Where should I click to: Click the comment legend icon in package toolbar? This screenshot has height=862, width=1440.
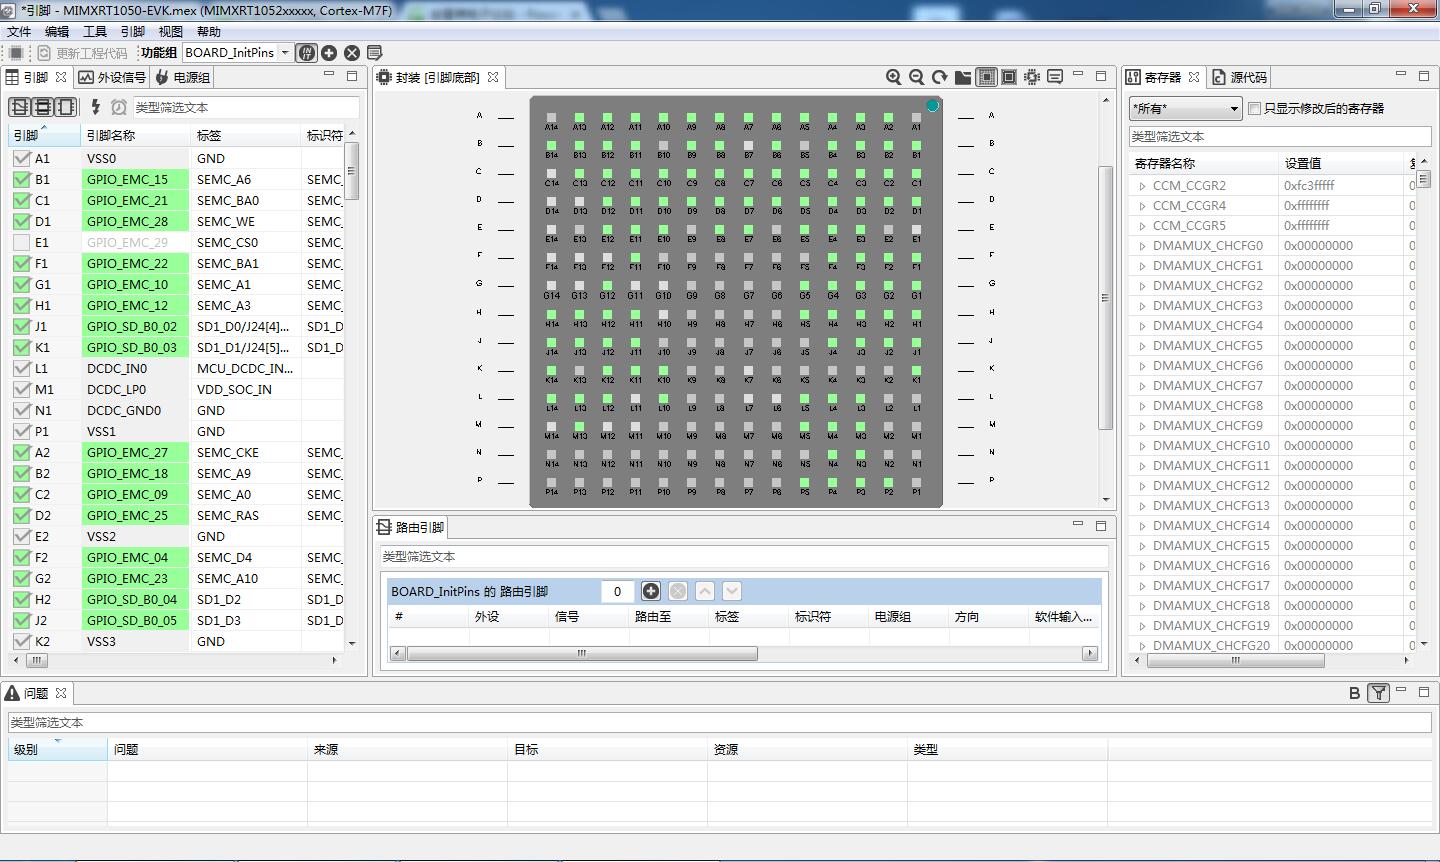[1055, 77]
